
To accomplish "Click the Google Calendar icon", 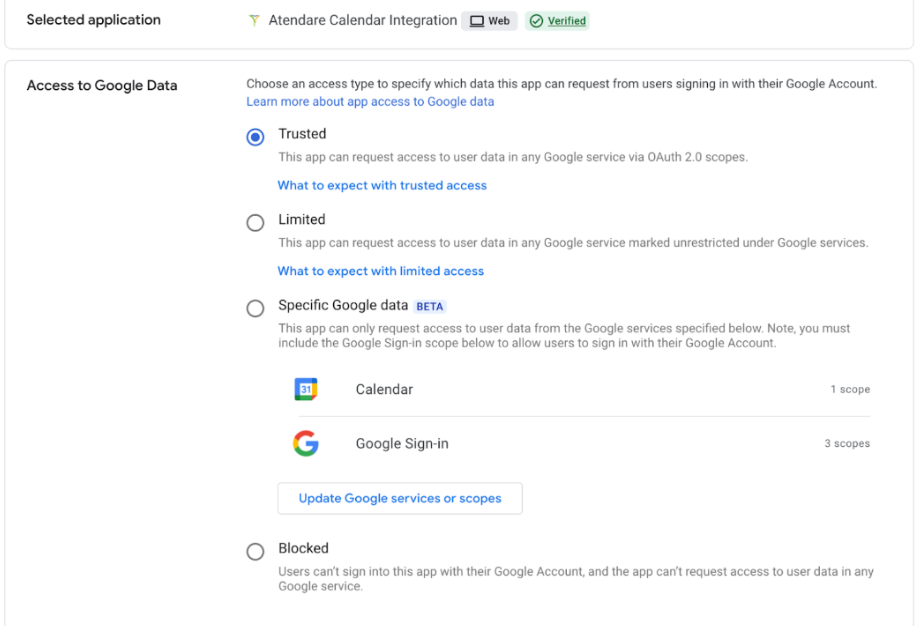I will (x=306, y=389).
